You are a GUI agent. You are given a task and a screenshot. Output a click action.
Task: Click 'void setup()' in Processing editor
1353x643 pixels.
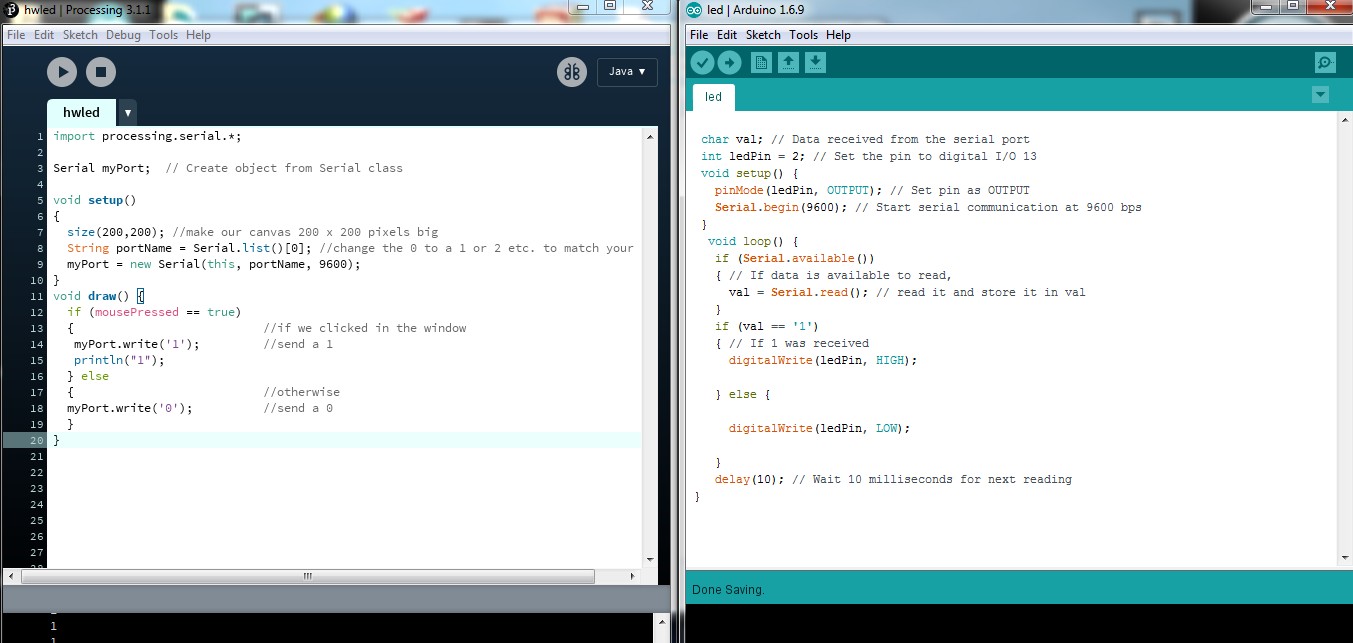coord(94,200)
